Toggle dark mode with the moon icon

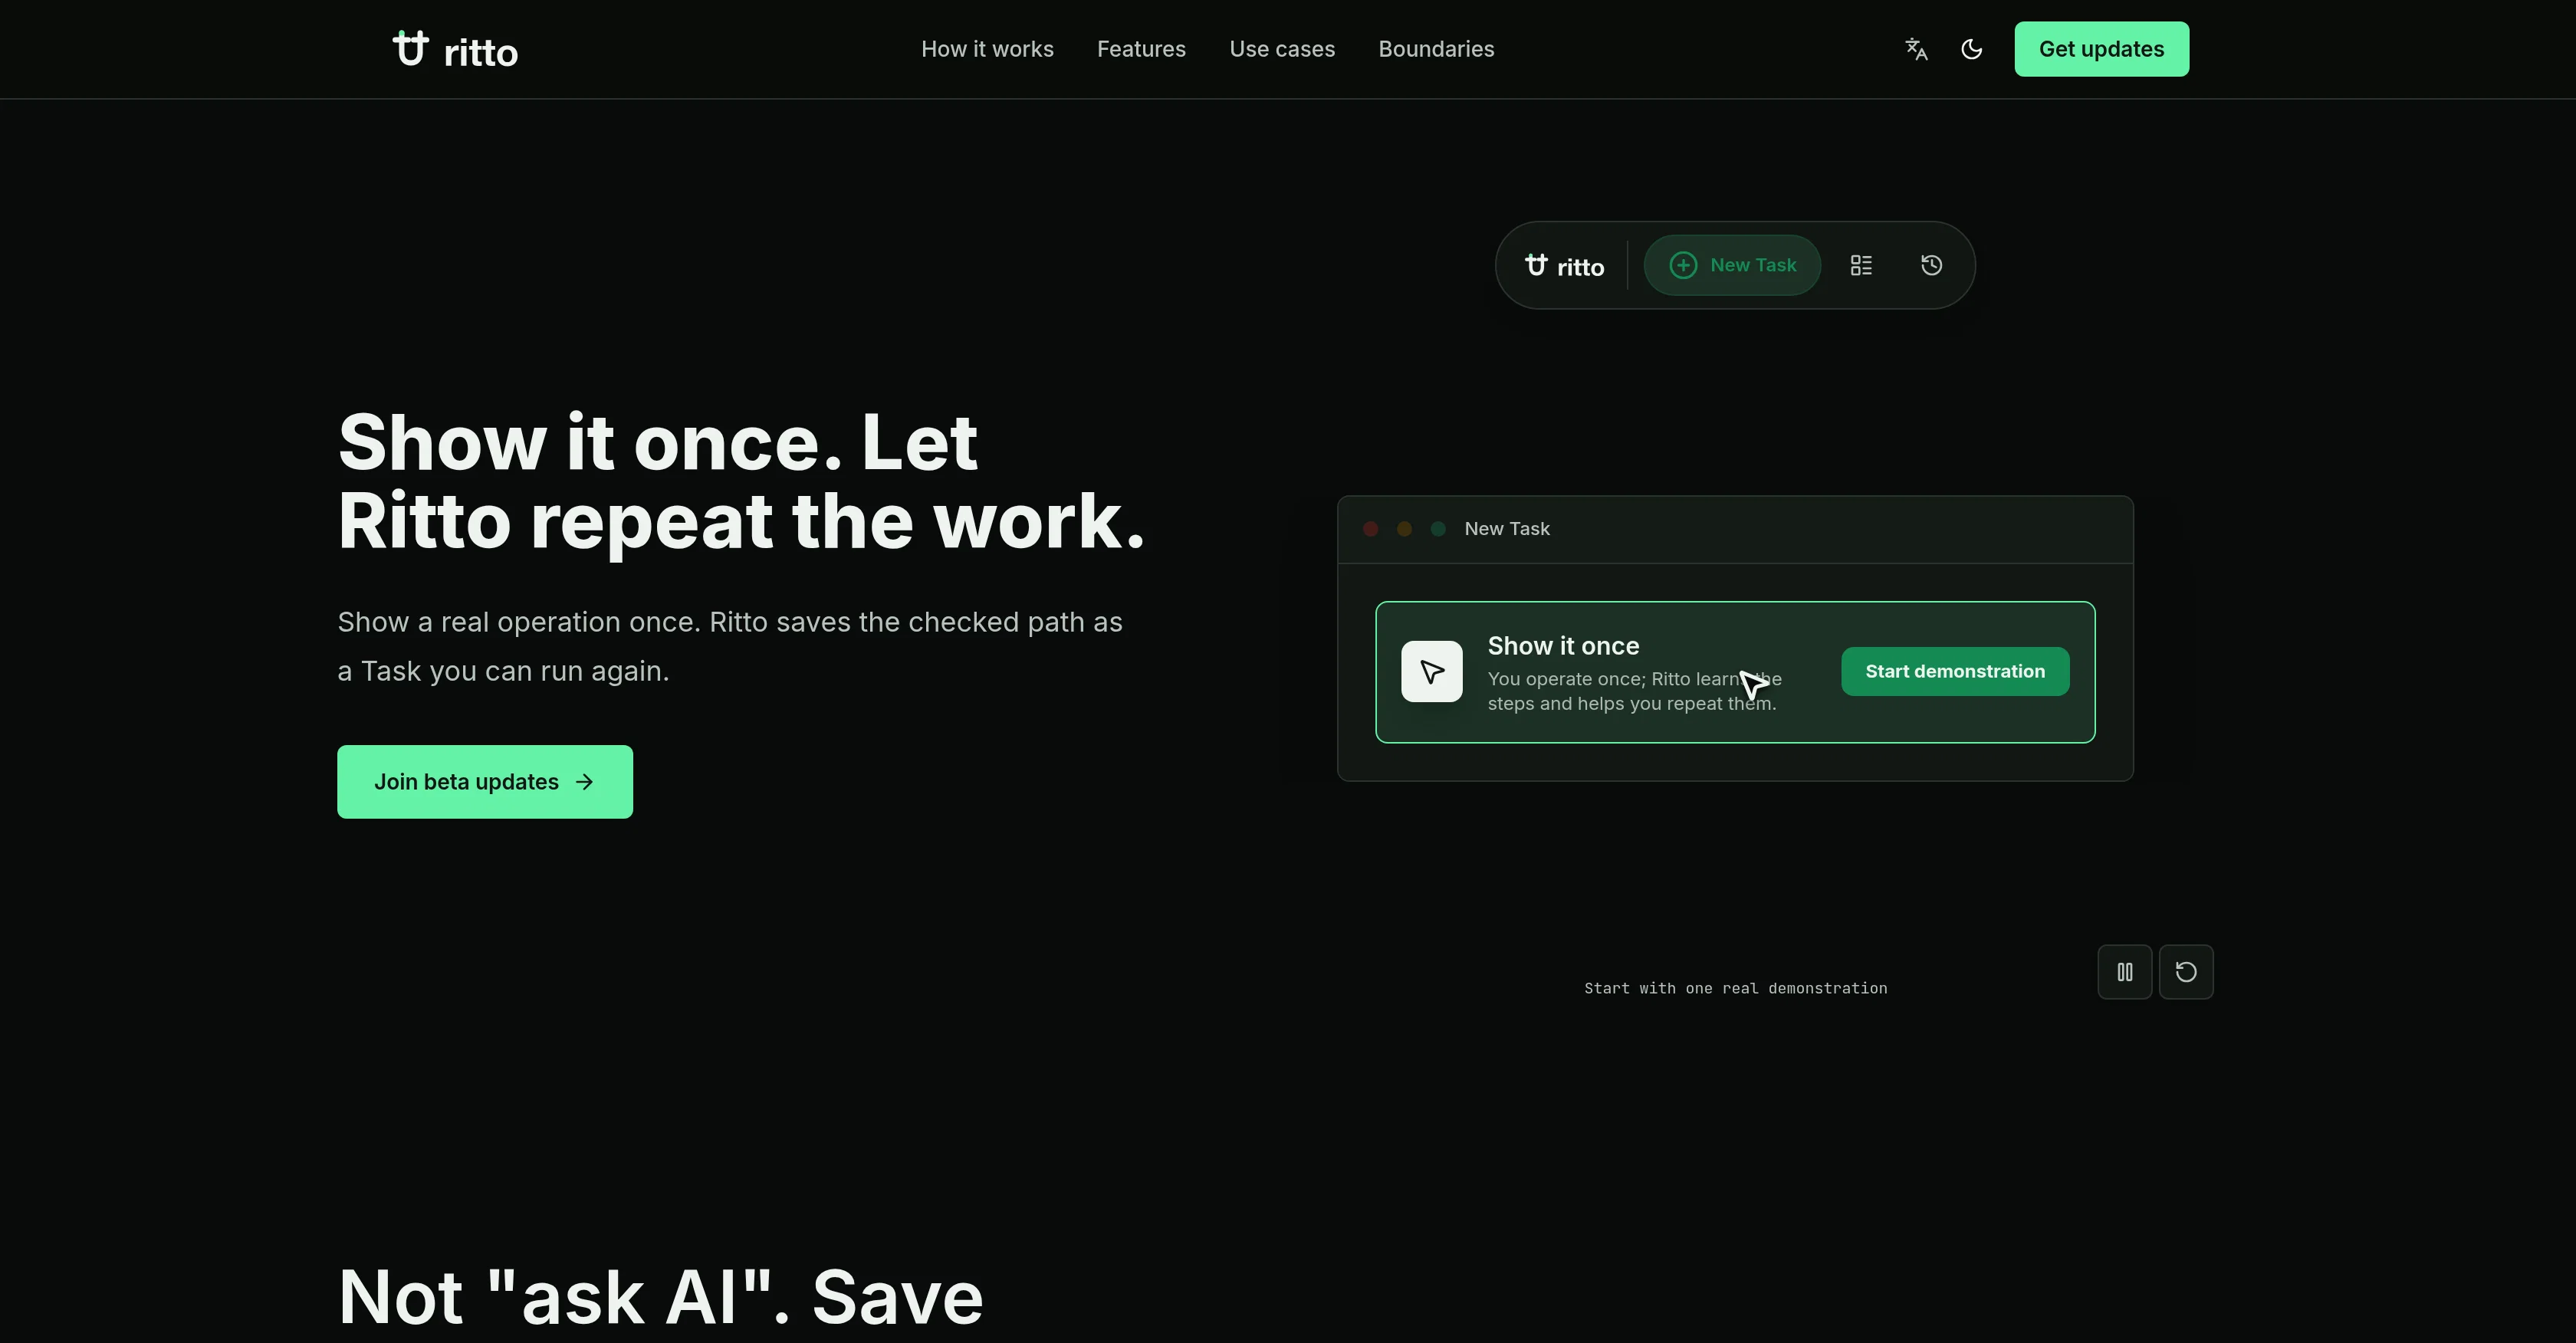[1971, 49]
